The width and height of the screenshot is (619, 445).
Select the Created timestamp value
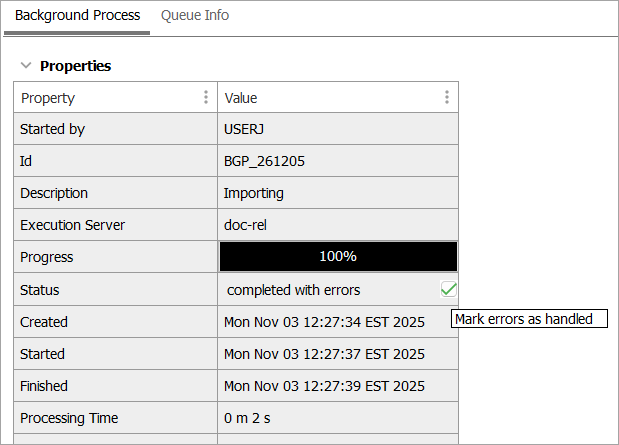[324, 322]
